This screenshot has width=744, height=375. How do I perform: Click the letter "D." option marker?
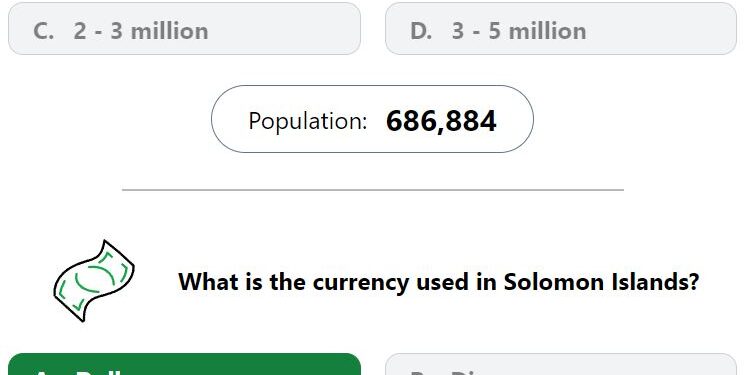421,31
